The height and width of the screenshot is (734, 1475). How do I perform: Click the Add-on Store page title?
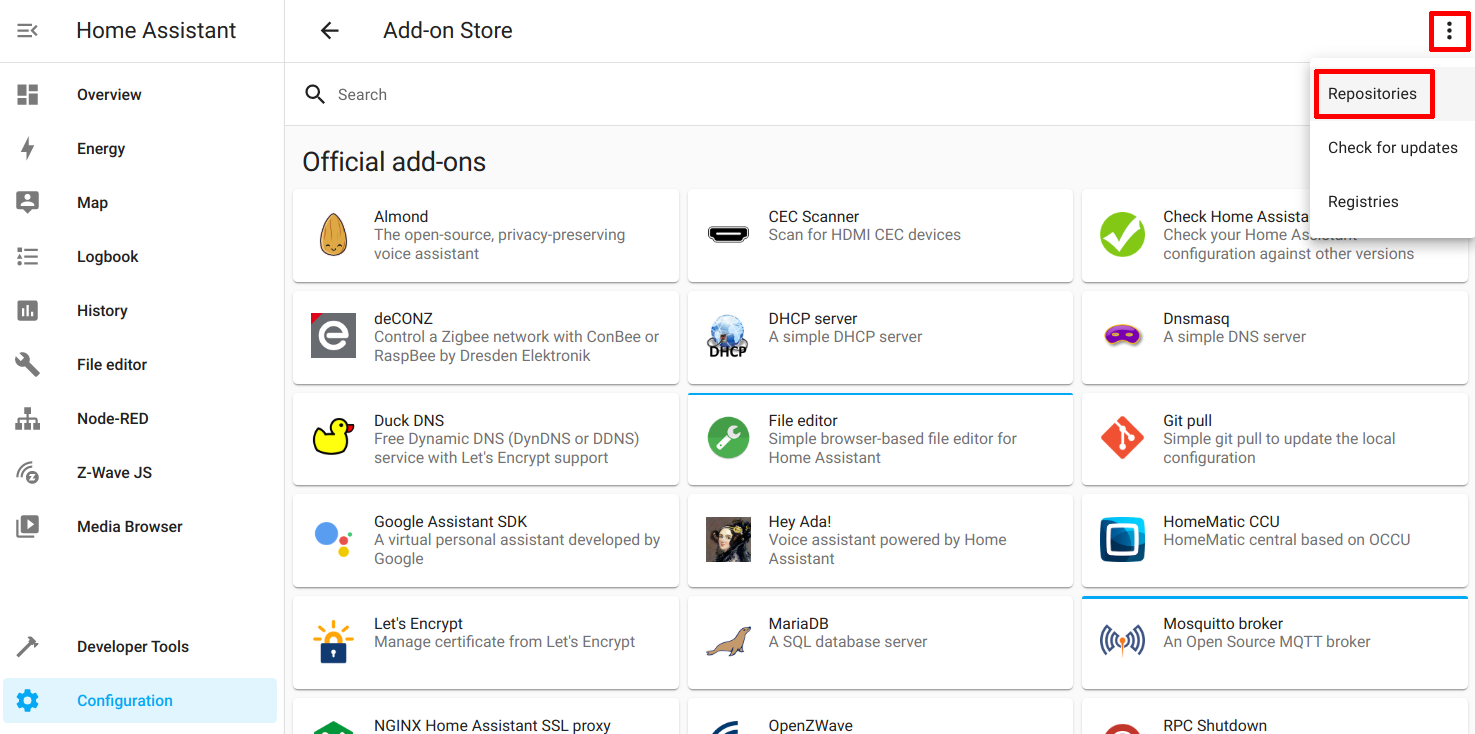click(x=448, y=31)
